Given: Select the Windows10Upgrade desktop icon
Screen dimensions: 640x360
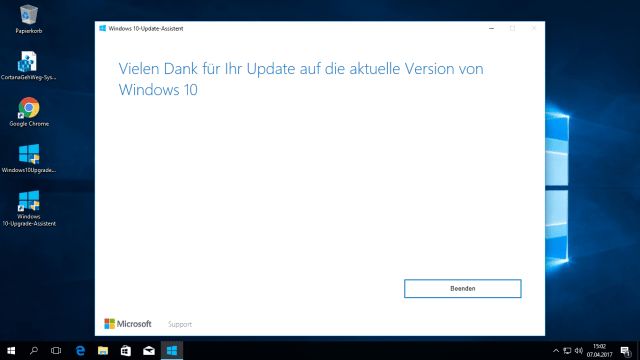Looking at the screenshot, I should click(x=29, y=159).
